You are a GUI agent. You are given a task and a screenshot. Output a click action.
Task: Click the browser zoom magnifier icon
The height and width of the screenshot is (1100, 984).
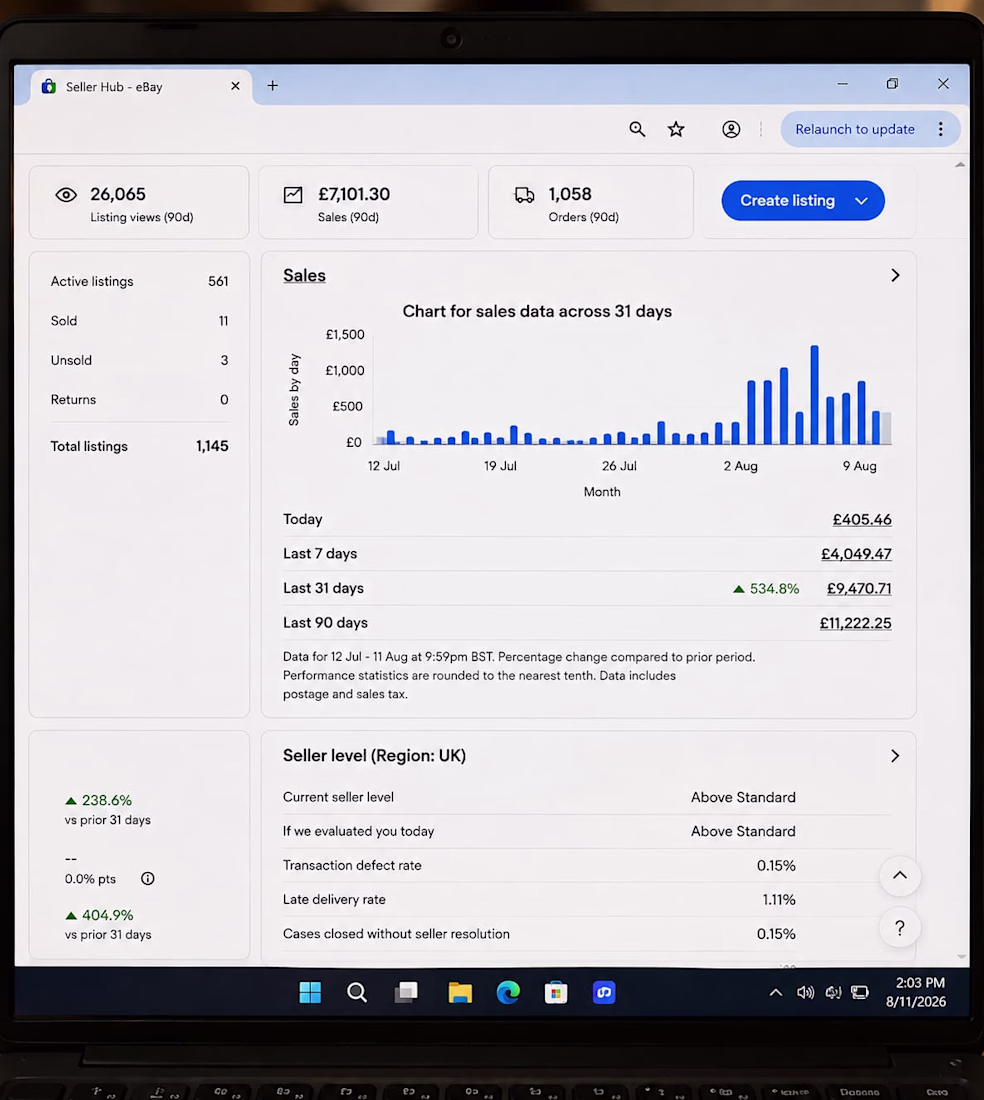point(637,129)
